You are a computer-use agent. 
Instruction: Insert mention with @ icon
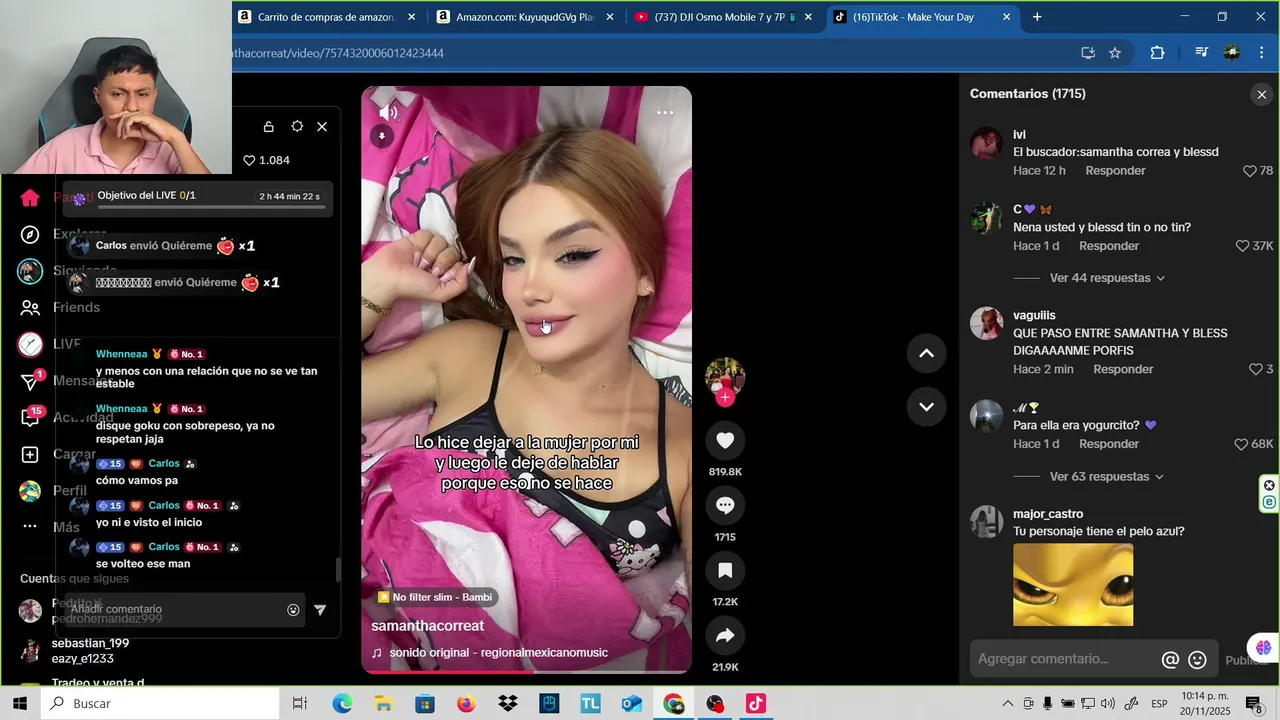1170,660
